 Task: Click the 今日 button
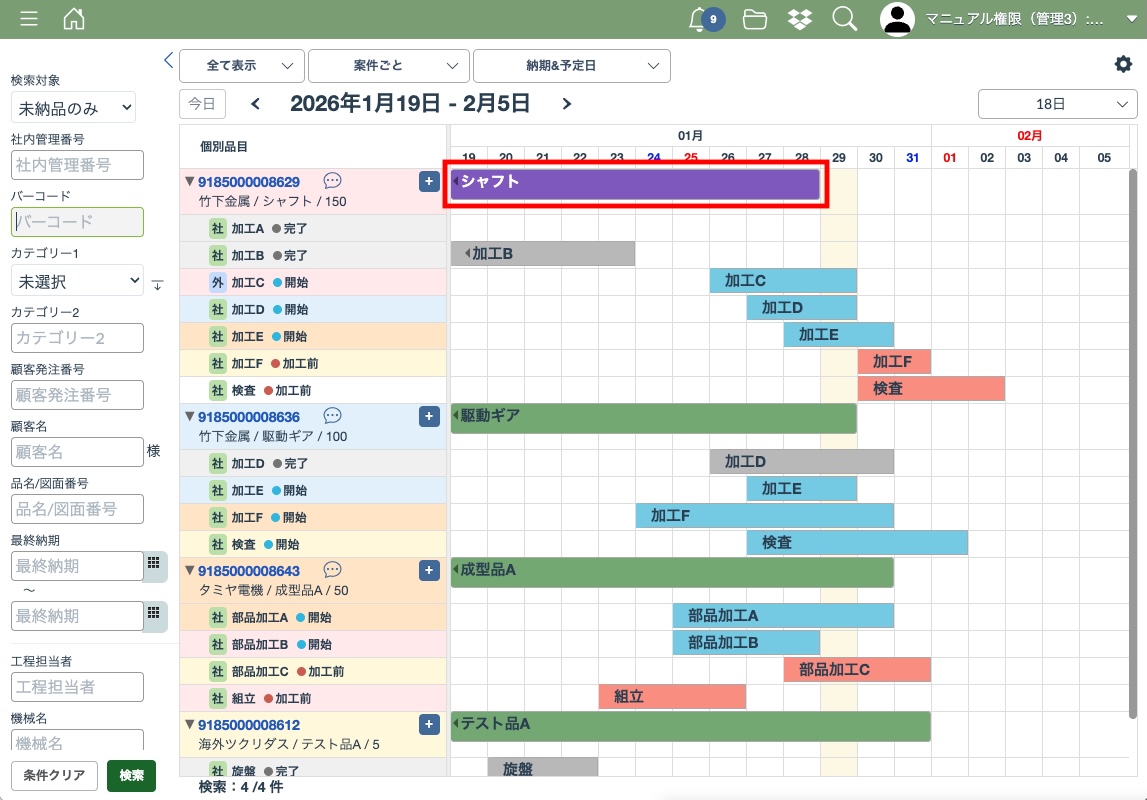202,104
